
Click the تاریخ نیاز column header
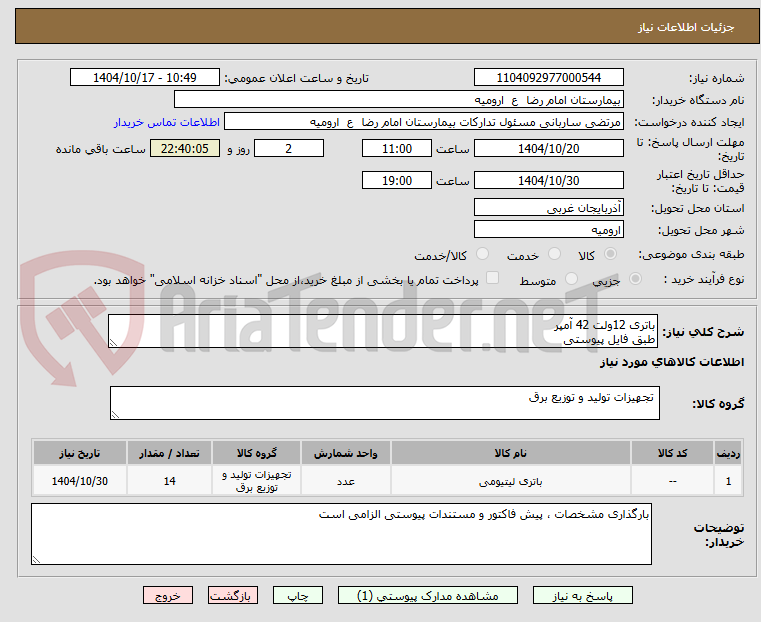click(80, 453)
